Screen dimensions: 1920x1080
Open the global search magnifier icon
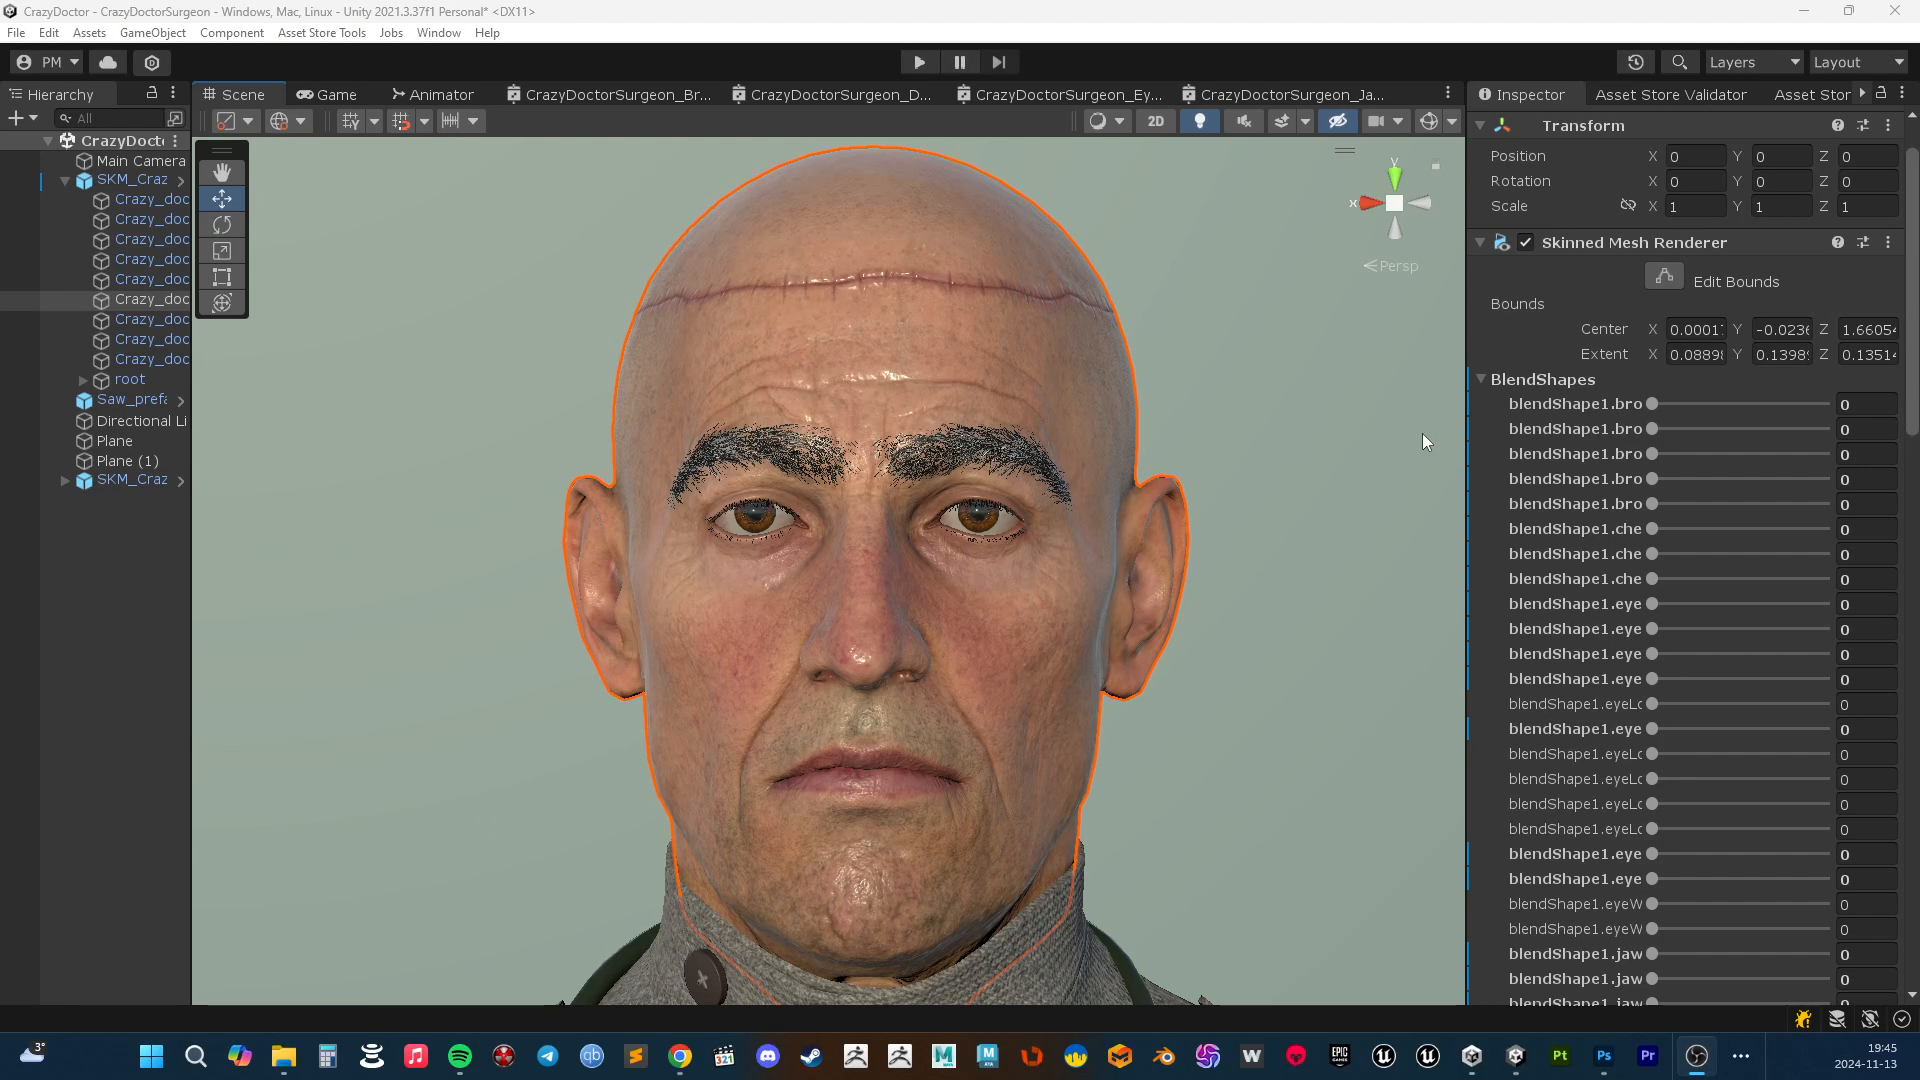tap(1680, 62)
